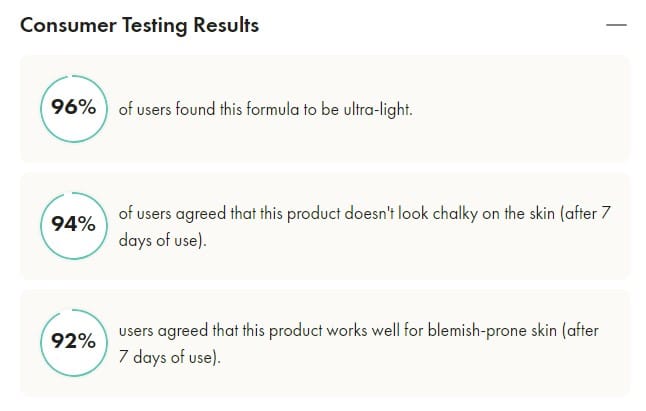Collapse the Consumer Testing Results section

tap(616, 26)
